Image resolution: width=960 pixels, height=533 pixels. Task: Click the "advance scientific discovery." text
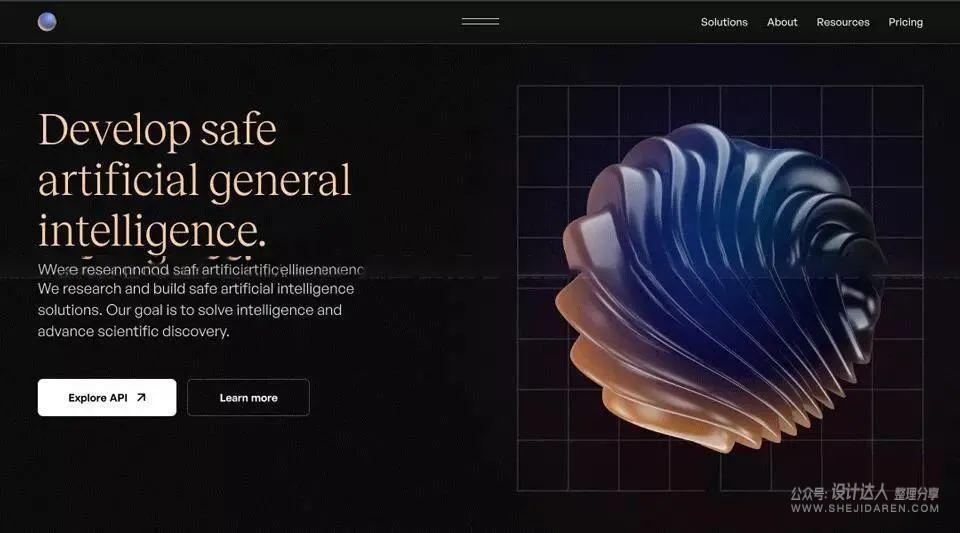[133, 331]
